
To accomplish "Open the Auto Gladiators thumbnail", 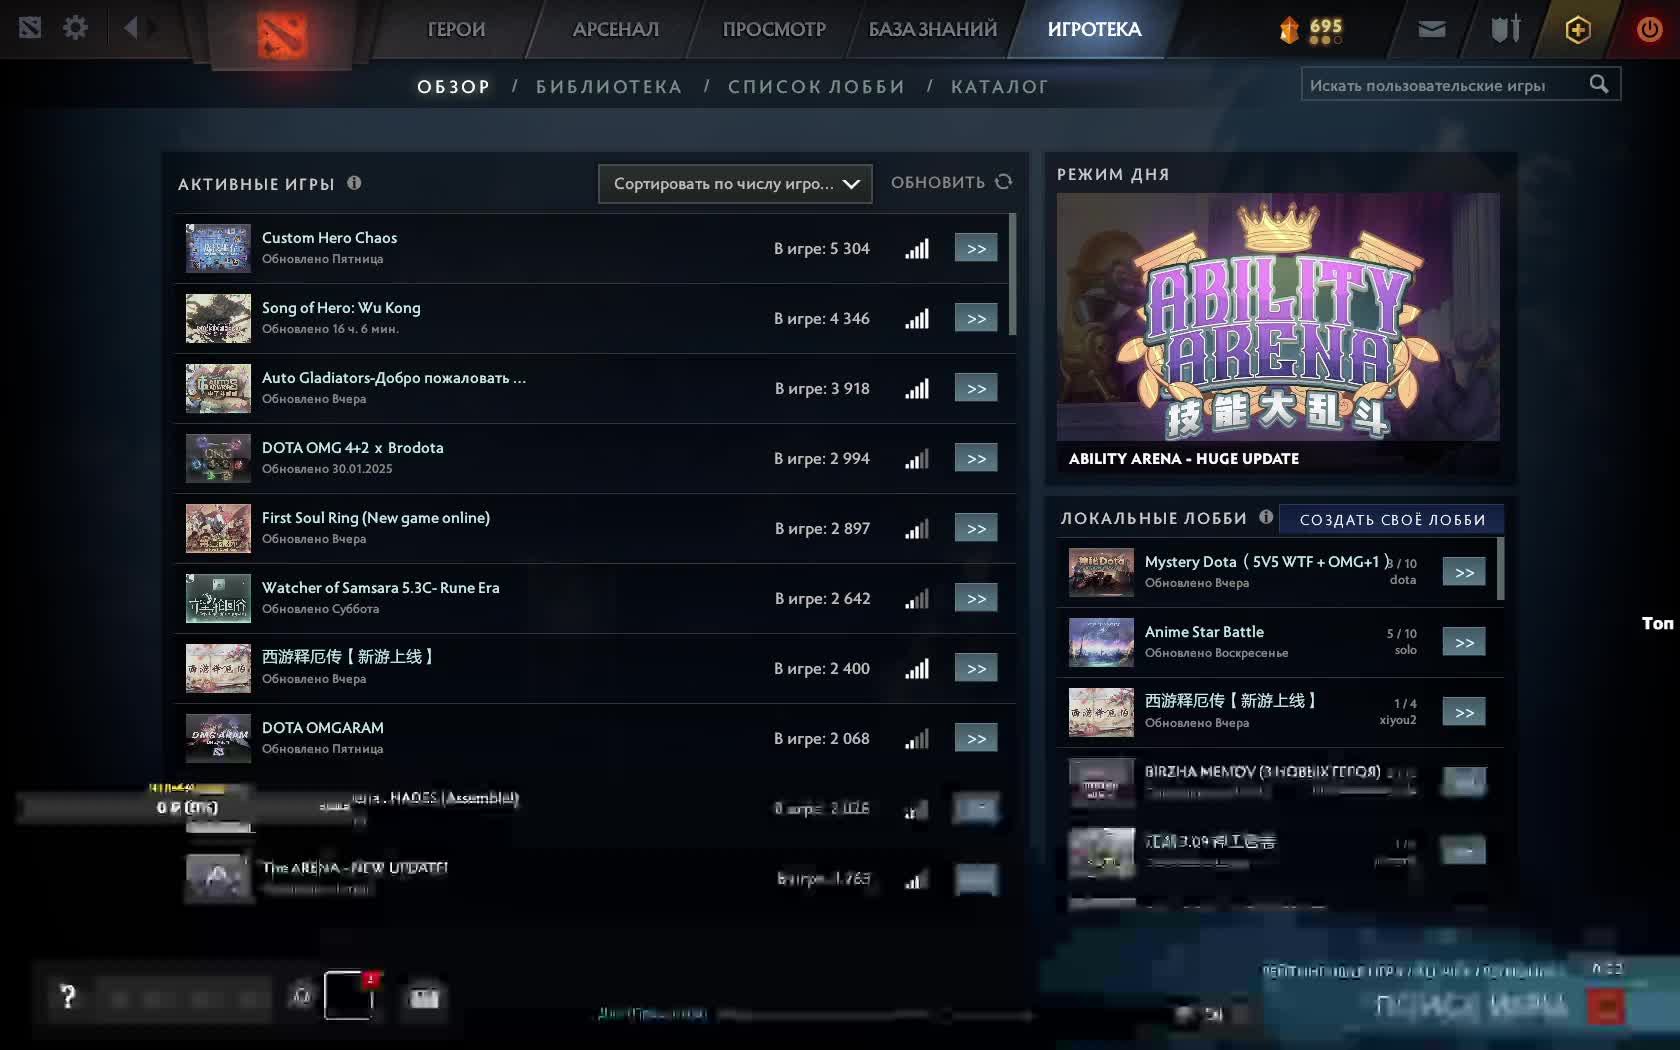I will pos(218,388).
